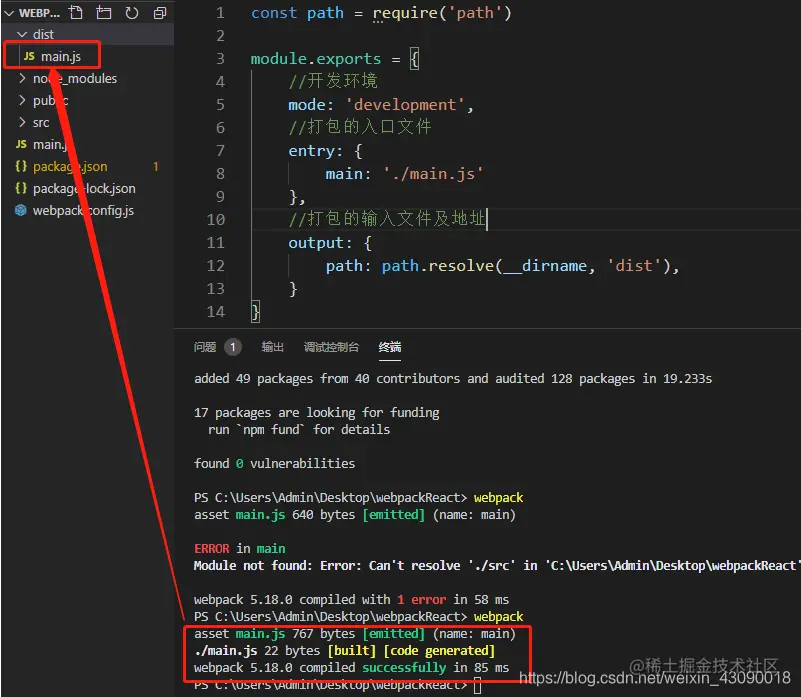The height and width of the screenshot is (697, 801).
Task: Click path.resolve on line 12
Action: pyautogui.click(x=438, y=266)
